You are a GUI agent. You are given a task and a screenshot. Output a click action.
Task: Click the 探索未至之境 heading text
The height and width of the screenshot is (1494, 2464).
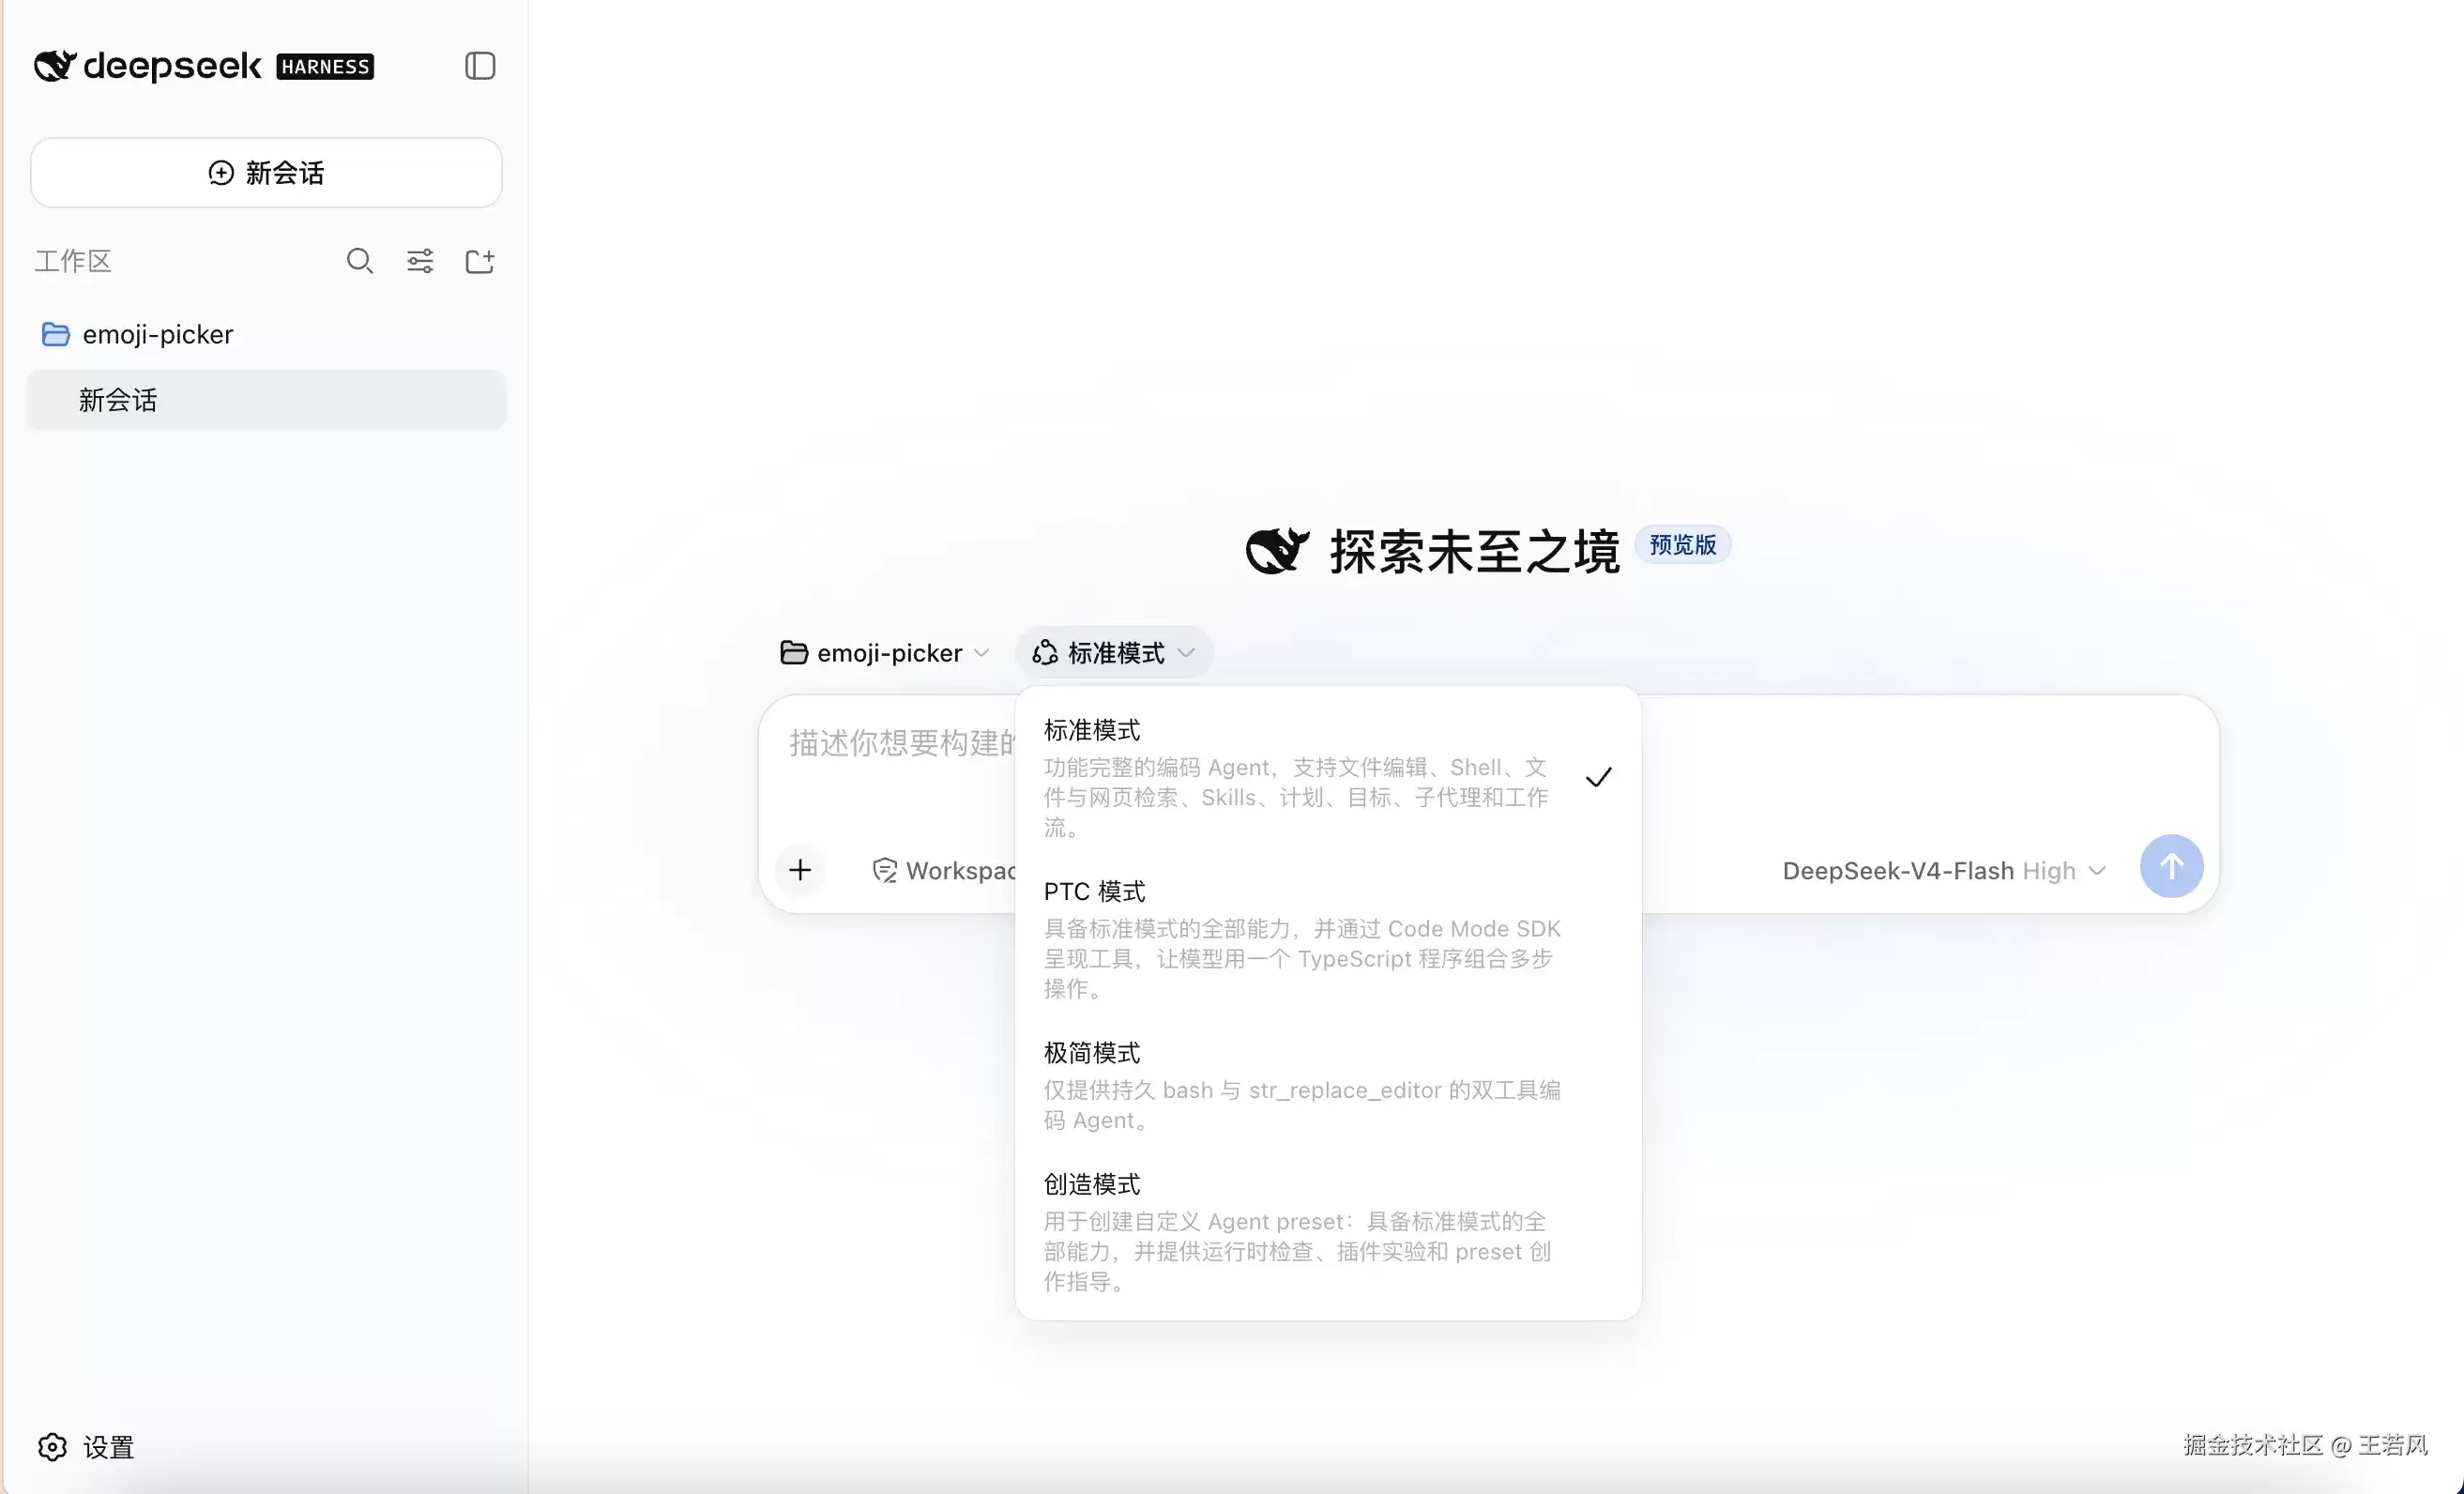(x=1474, y=551)
